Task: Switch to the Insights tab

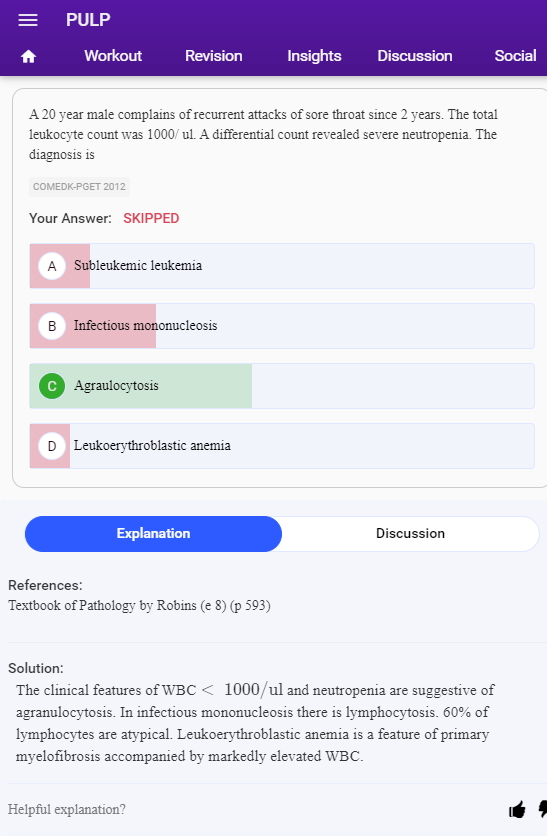Action: pyautogui.click(x=314, y=56)
